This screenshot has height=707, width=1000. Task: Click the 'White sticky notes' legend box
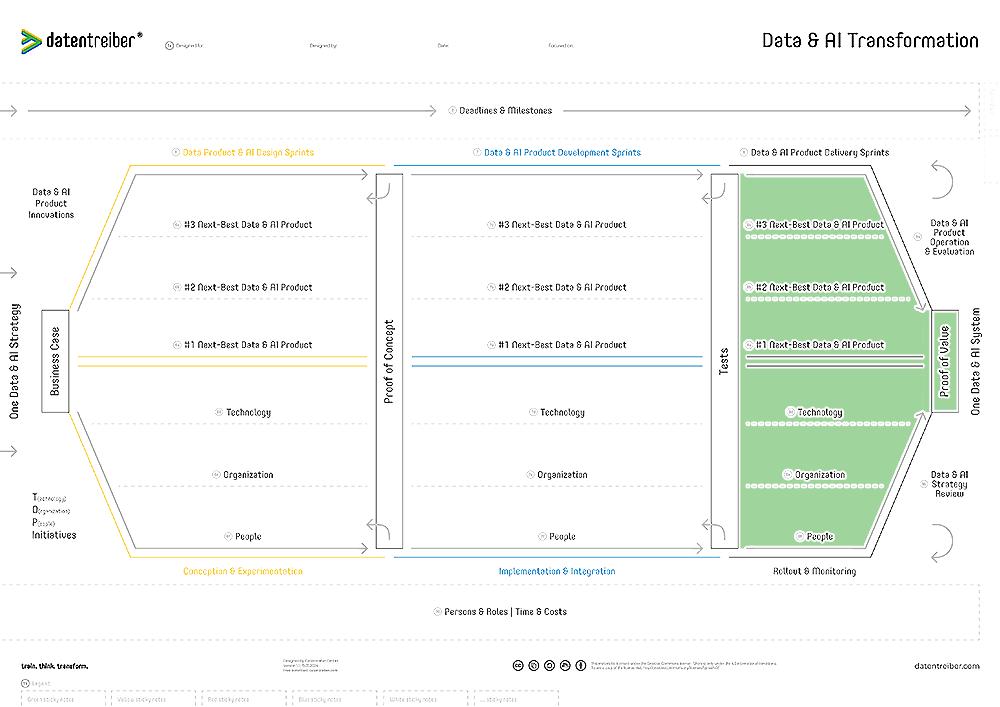[x=425, y=699]
